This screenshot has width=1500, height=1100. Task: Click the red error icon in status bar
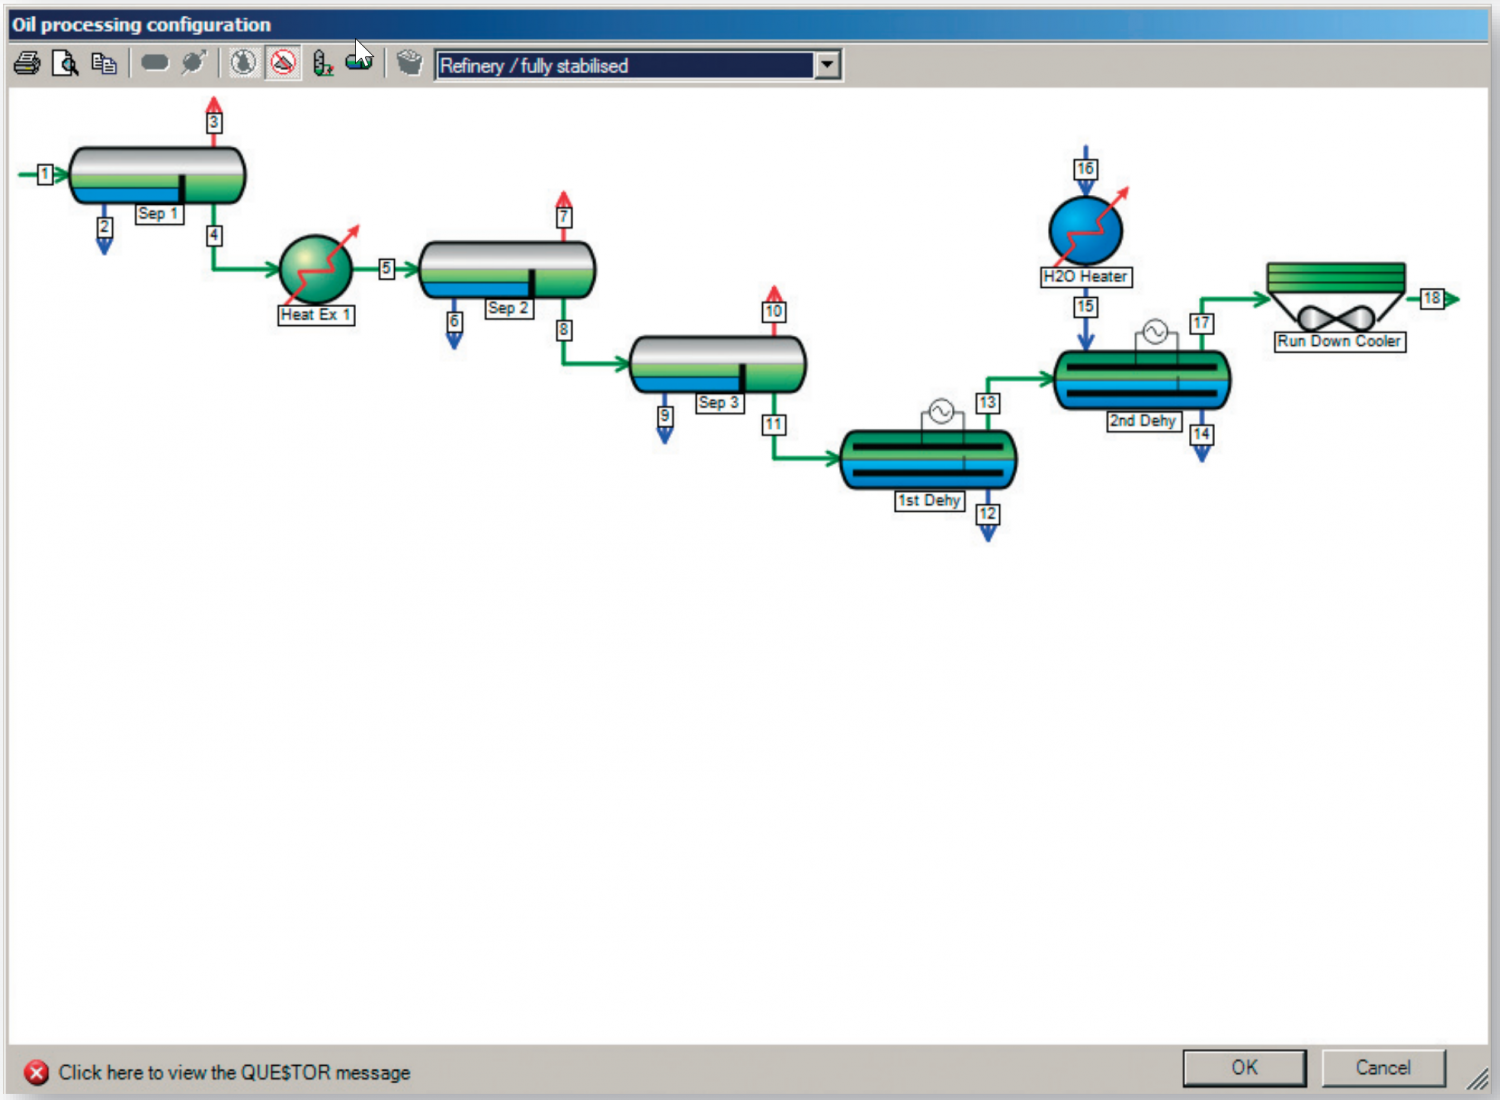(36, 1073)
